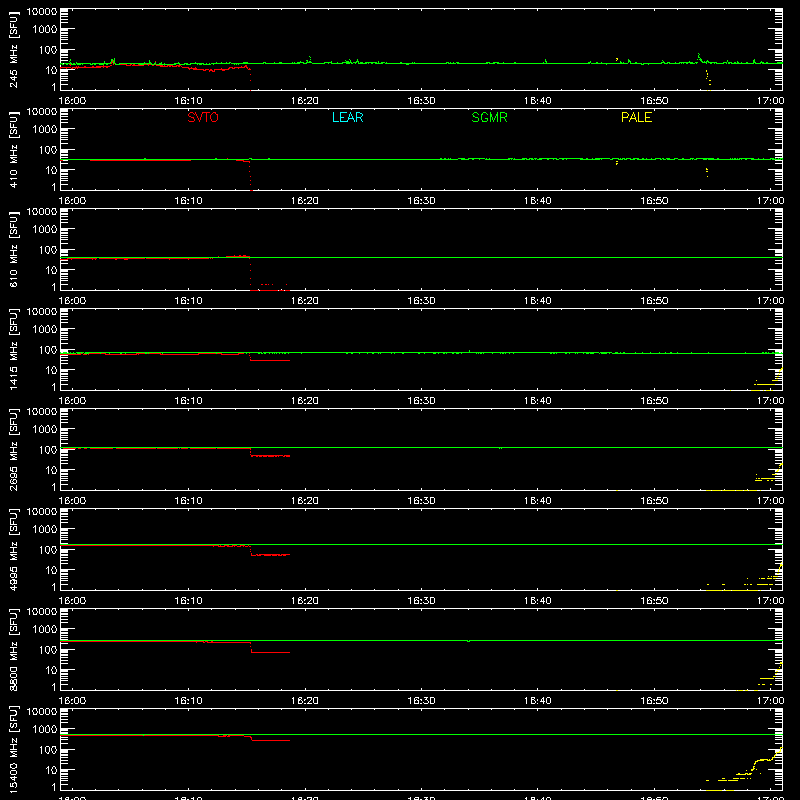Click the yellow PALE station label

(636, 117)
